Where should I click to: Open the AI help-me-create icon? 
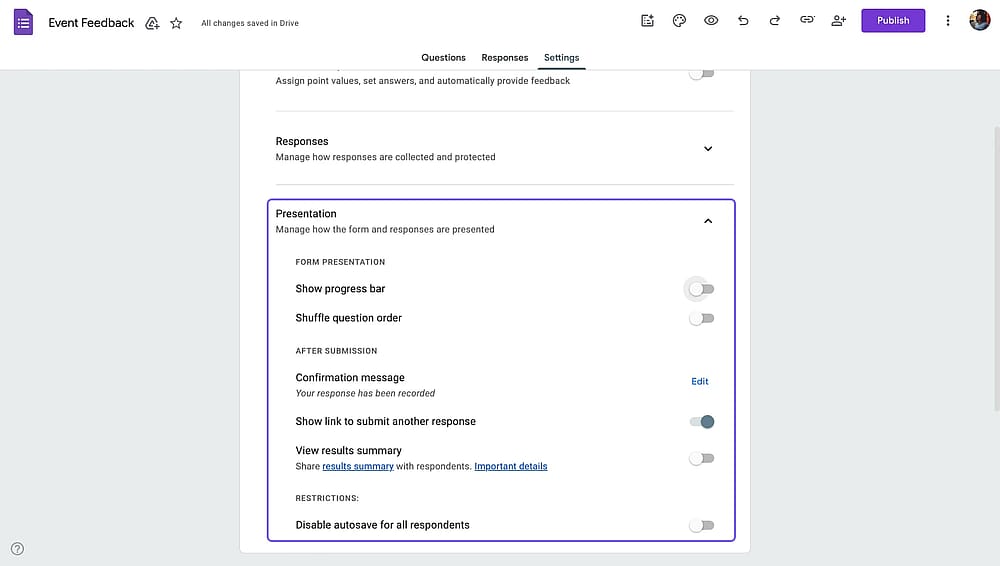(x=647, y=20)
